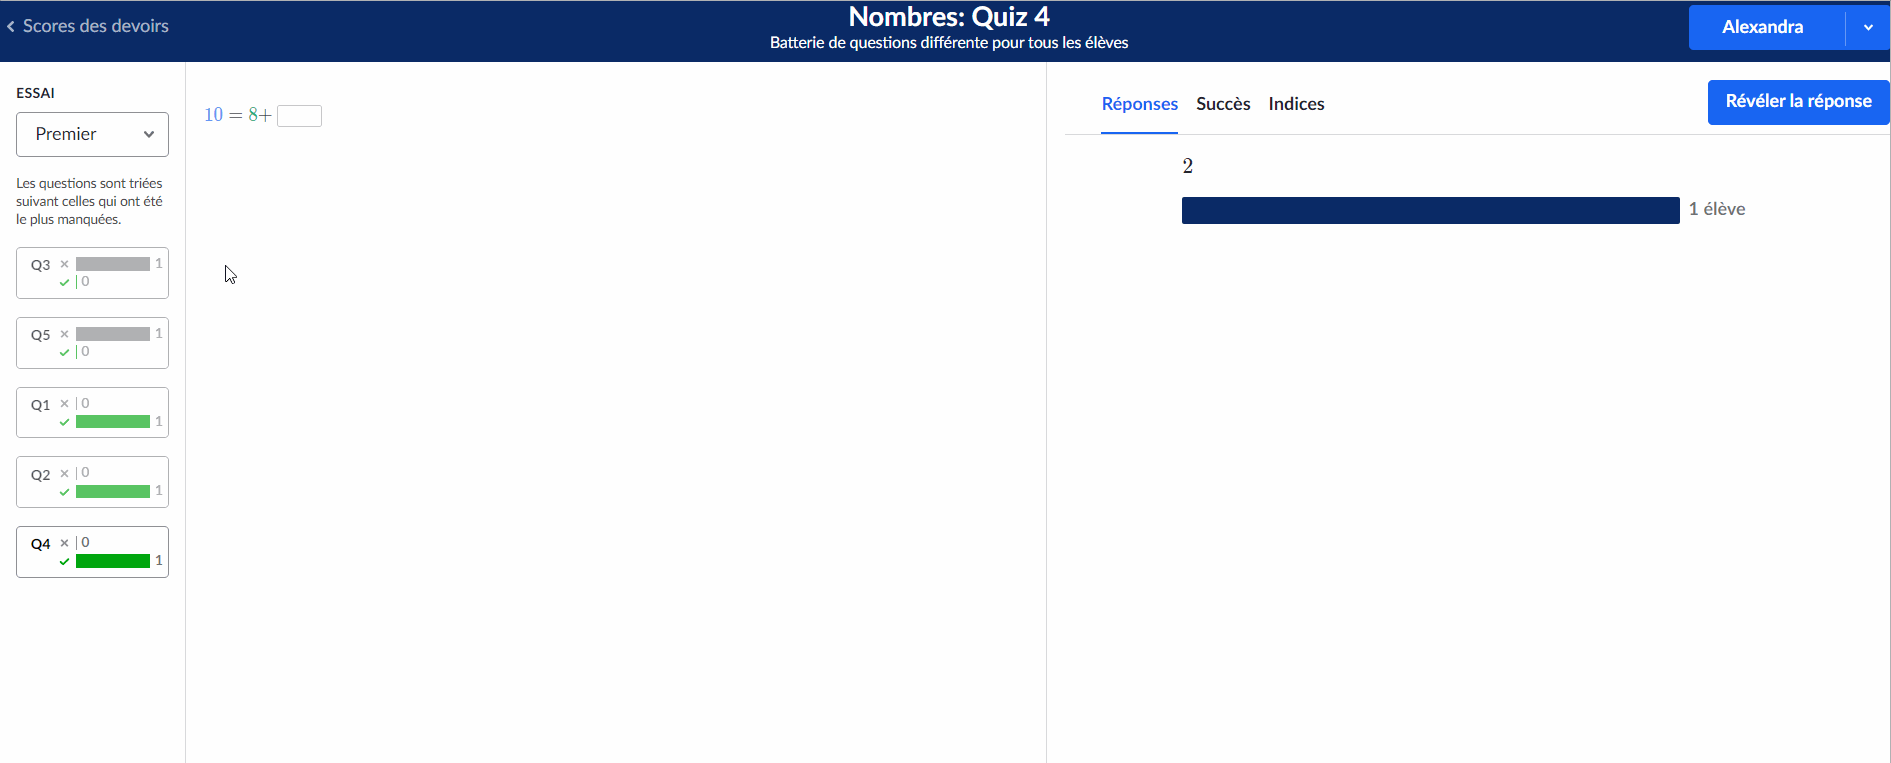This screenshot has width=1891, height=763.
Task: Click the back chevron beside Scores des devoirs
Action: pyautogui.click(x=11, y=27)
